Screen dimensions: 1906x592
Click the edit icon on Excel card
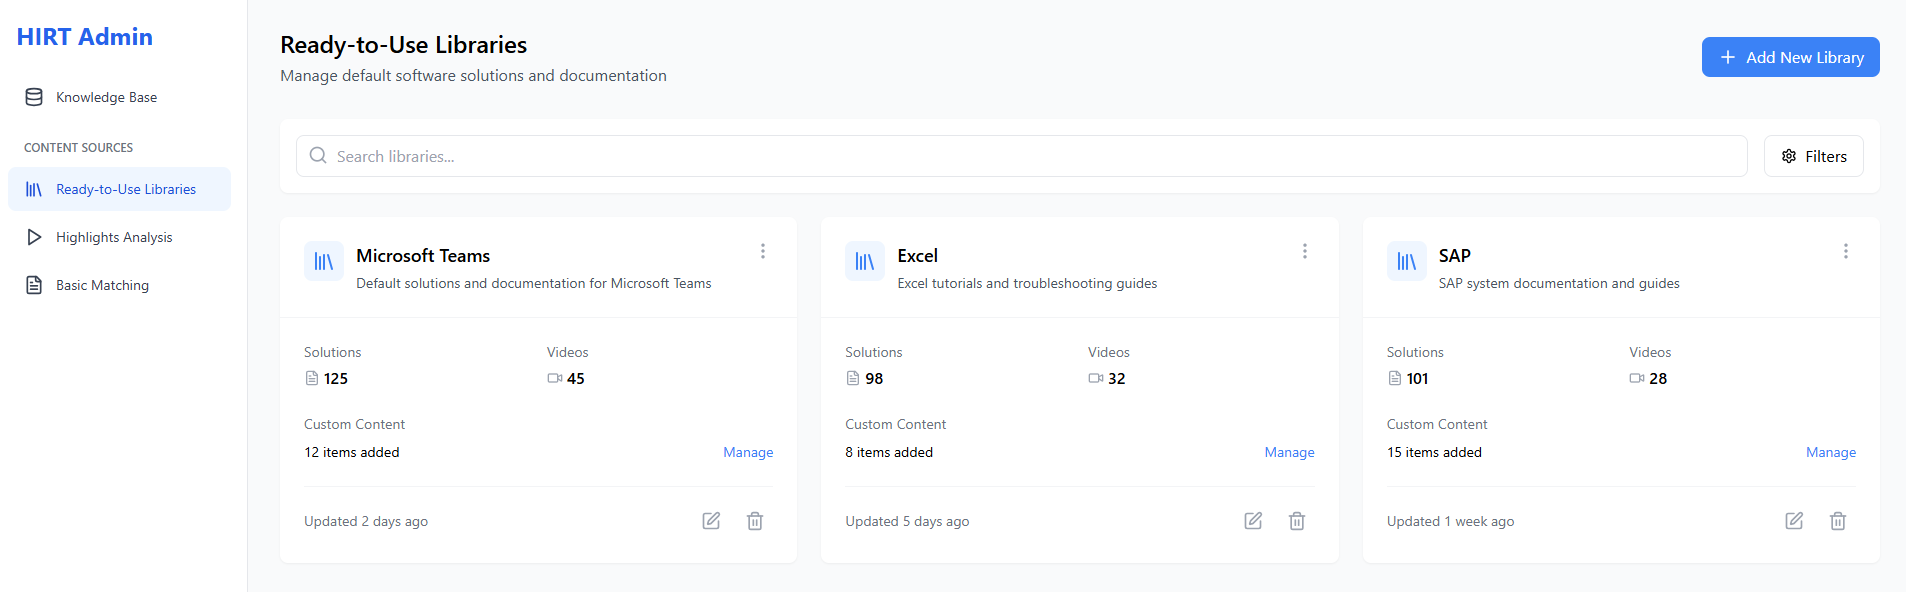[1253, 521]
